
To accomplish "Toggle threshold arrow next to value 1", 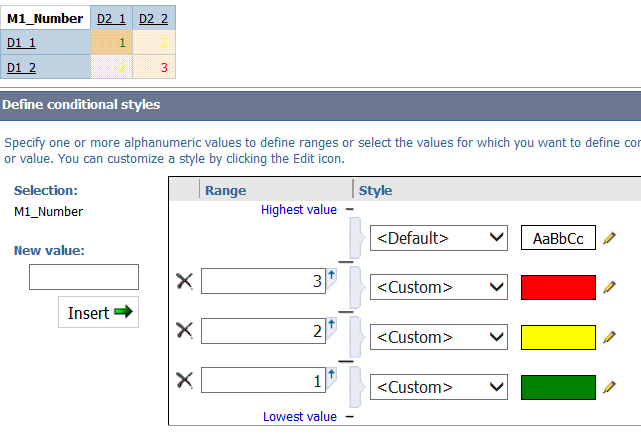I will [x=332, y=377].
